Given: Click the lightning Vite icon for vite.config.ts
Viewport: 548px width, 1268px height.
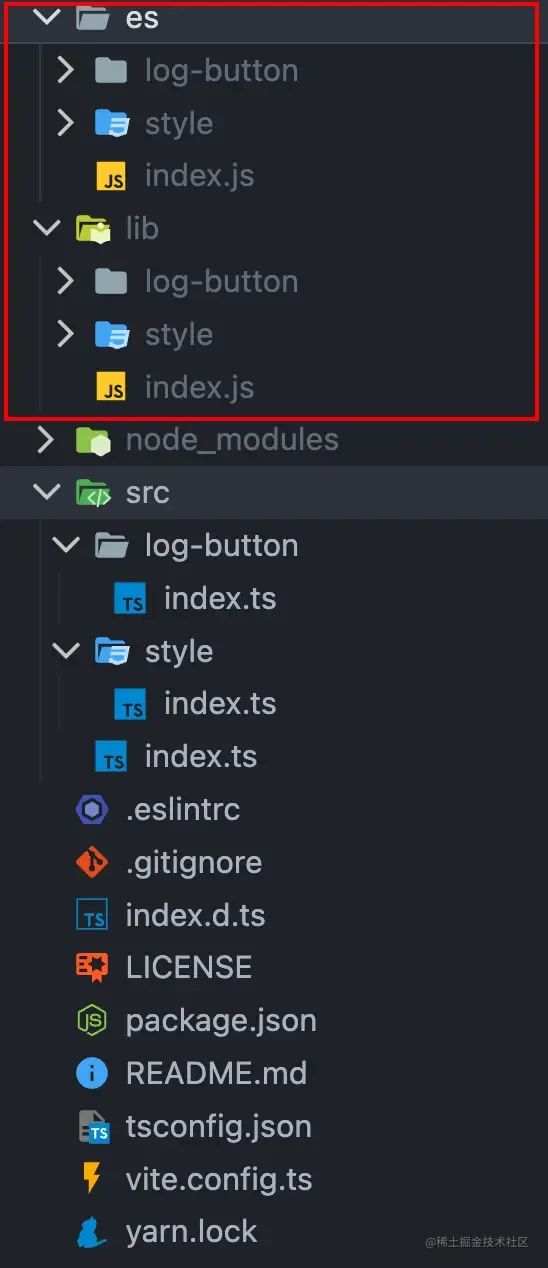Looking at the screenshot, I should tap(92, 1178).
